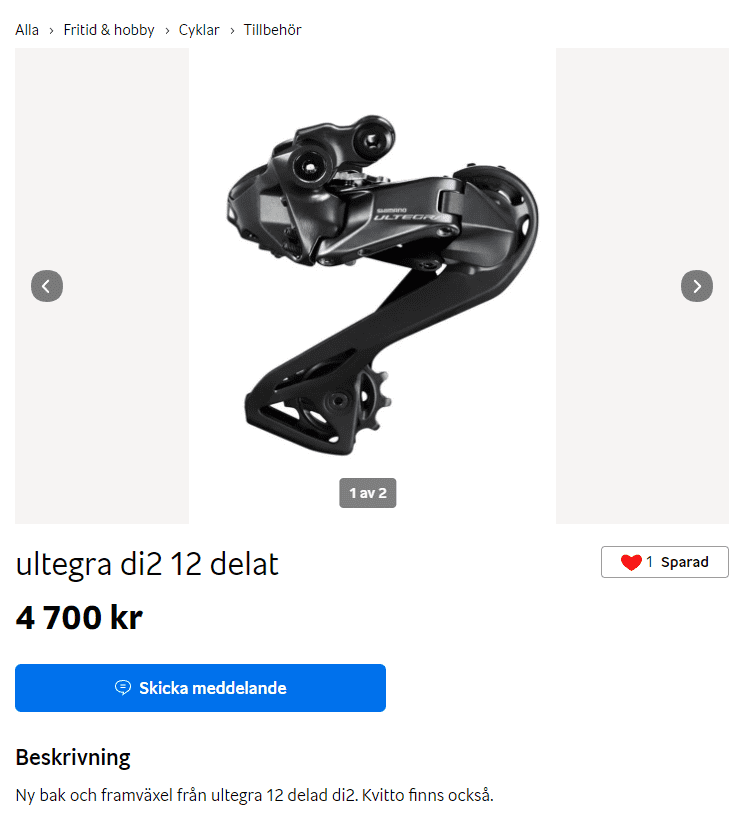738x826 pixels.
Task: Click the chevron after Fritid & hobby
Action: pyautogui.click(x=167, y=31)
